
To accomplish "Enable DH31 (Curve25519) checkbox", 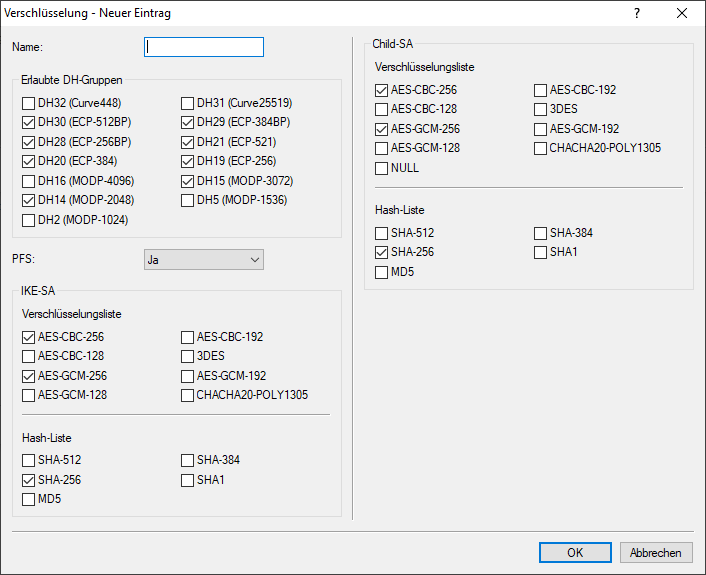I will pyautogui.click(x=188, y=103).
